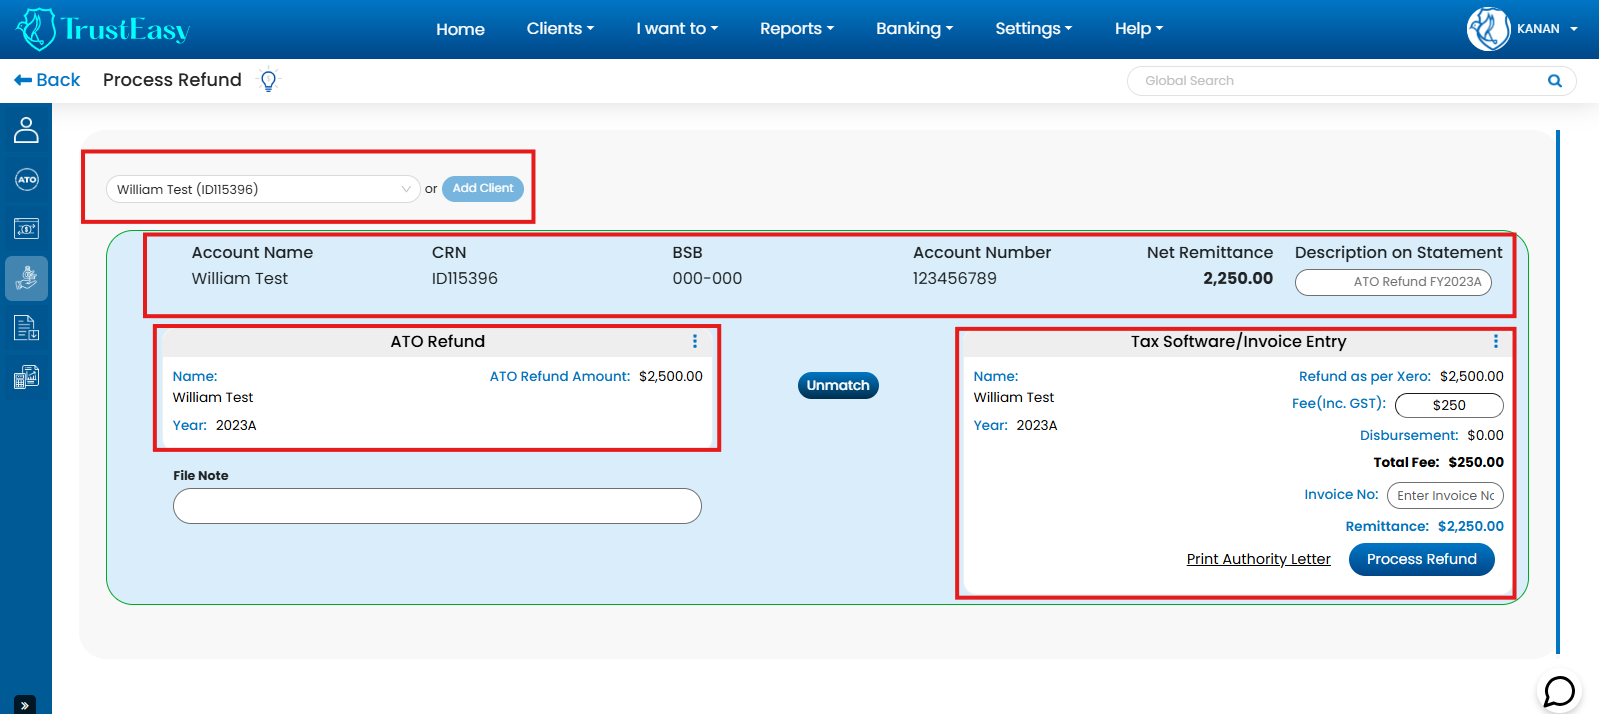Open the ATO Refund three-dot menu

[x=695, y=342]
